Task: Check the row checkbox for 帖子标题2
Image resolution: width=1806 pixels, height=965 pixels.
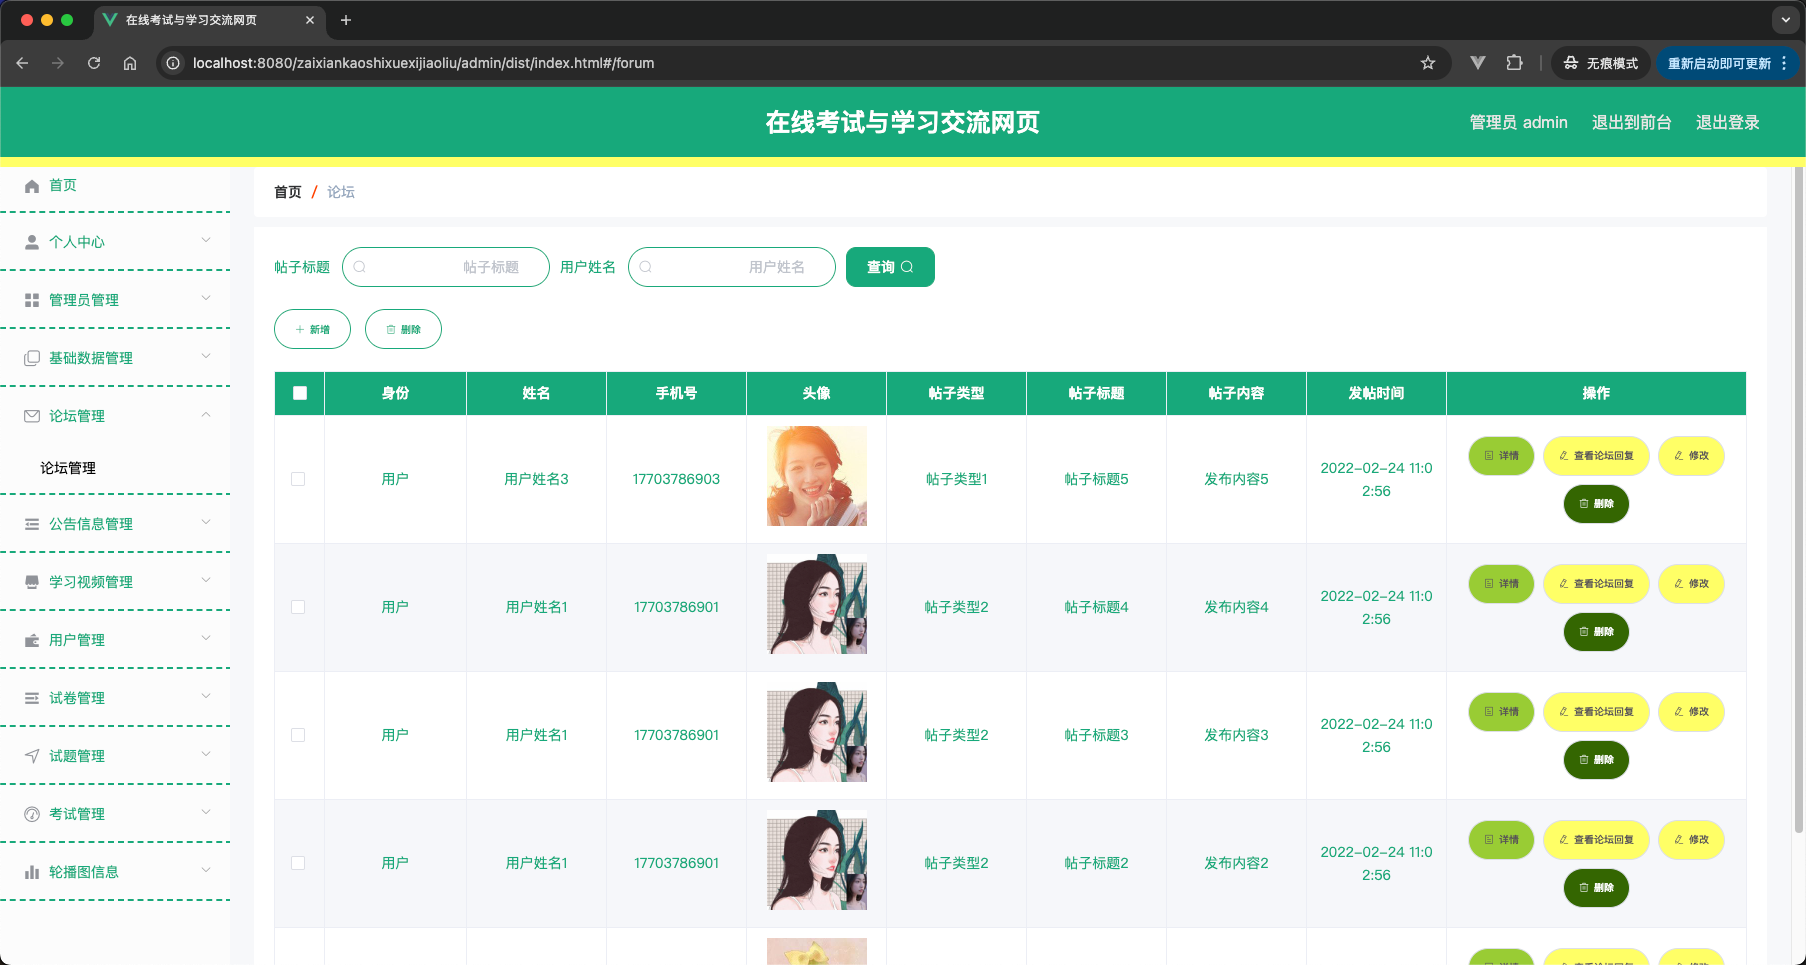Action: coord(298,863)
